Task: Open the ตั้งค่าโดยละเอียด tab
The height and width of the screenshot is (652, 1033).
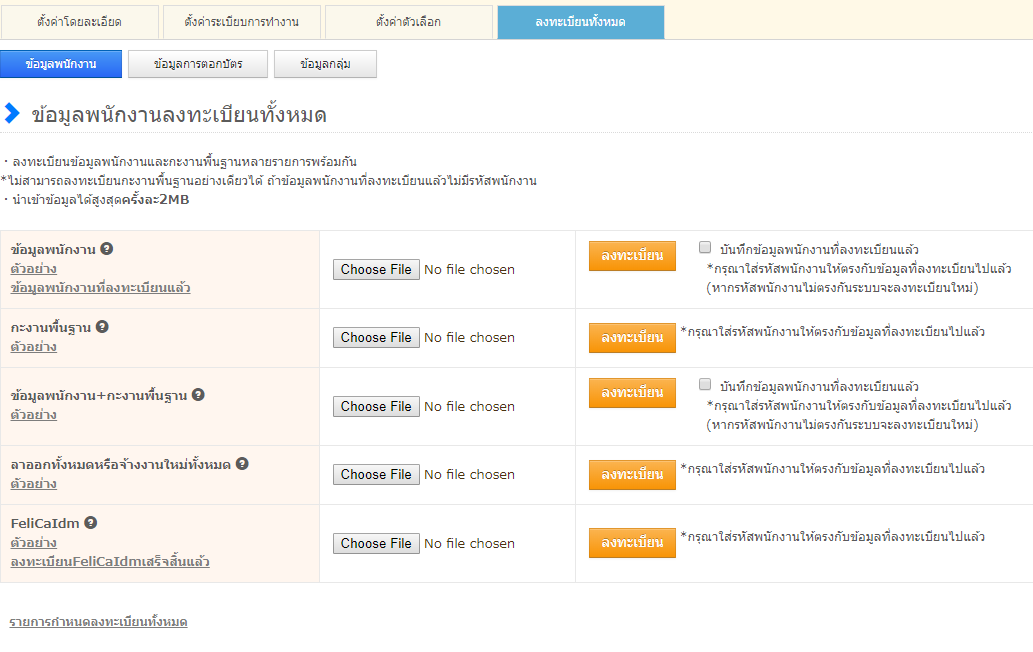Action: coord(80,21)
